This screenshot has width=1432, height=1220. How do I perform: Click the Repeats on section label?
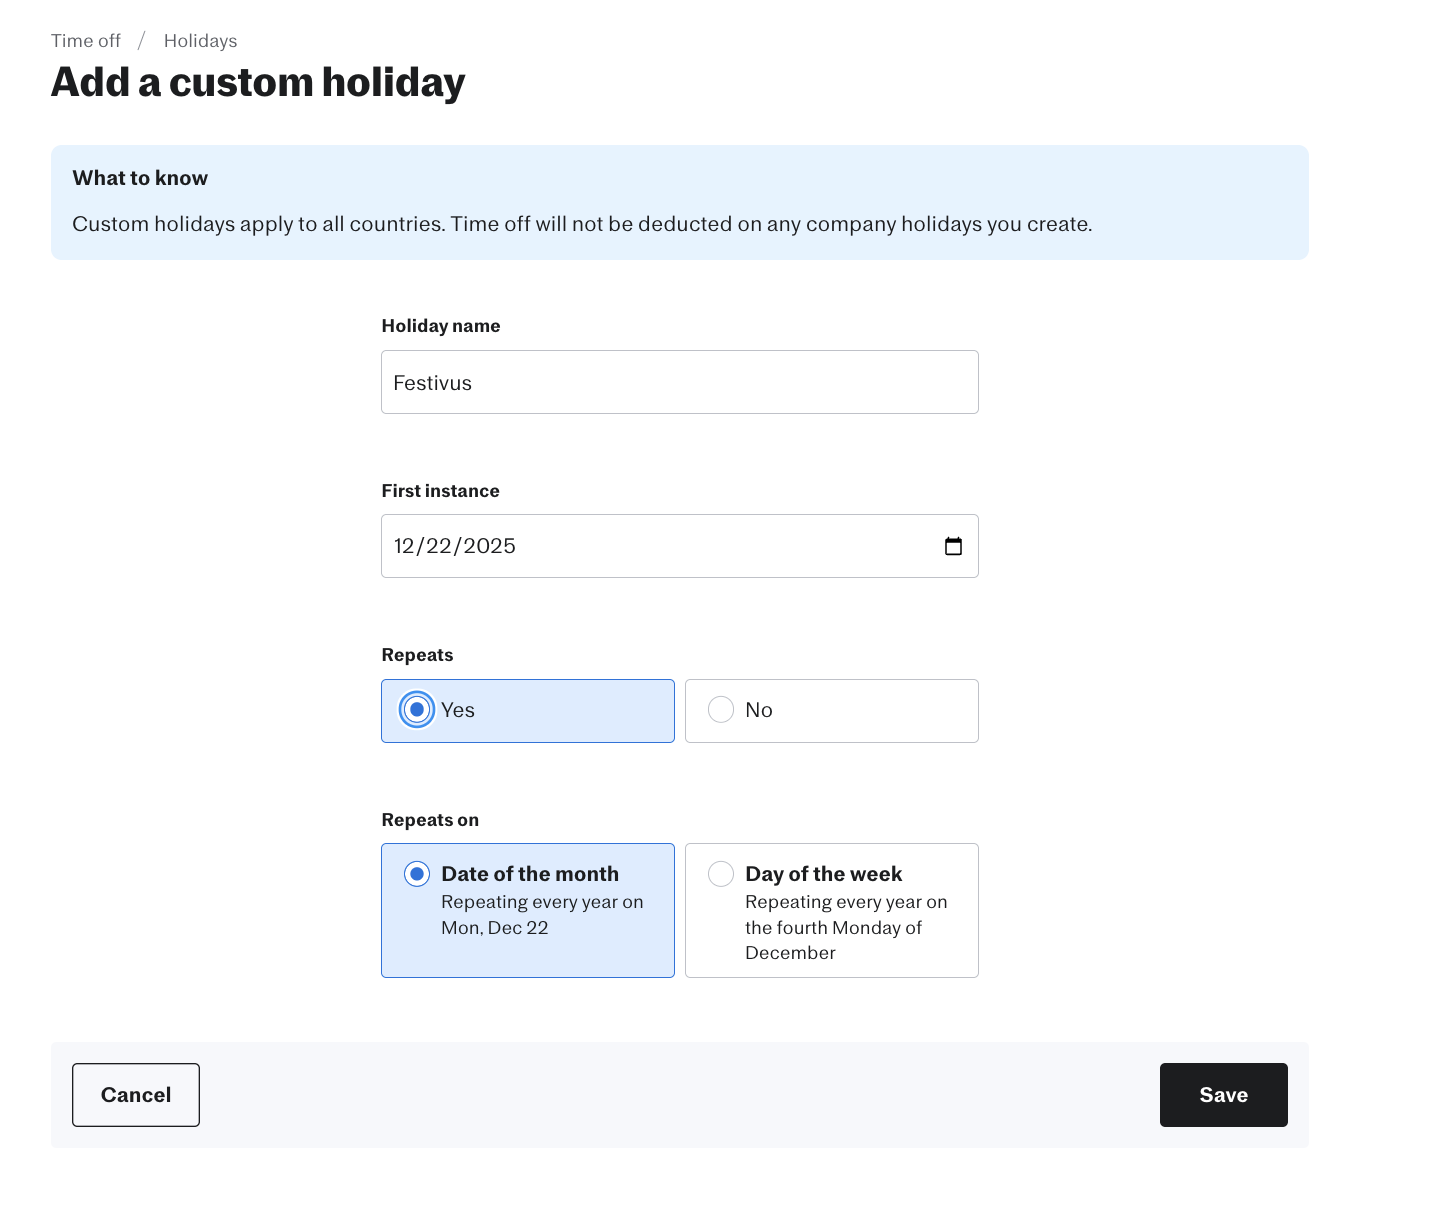tap(430, 820)
